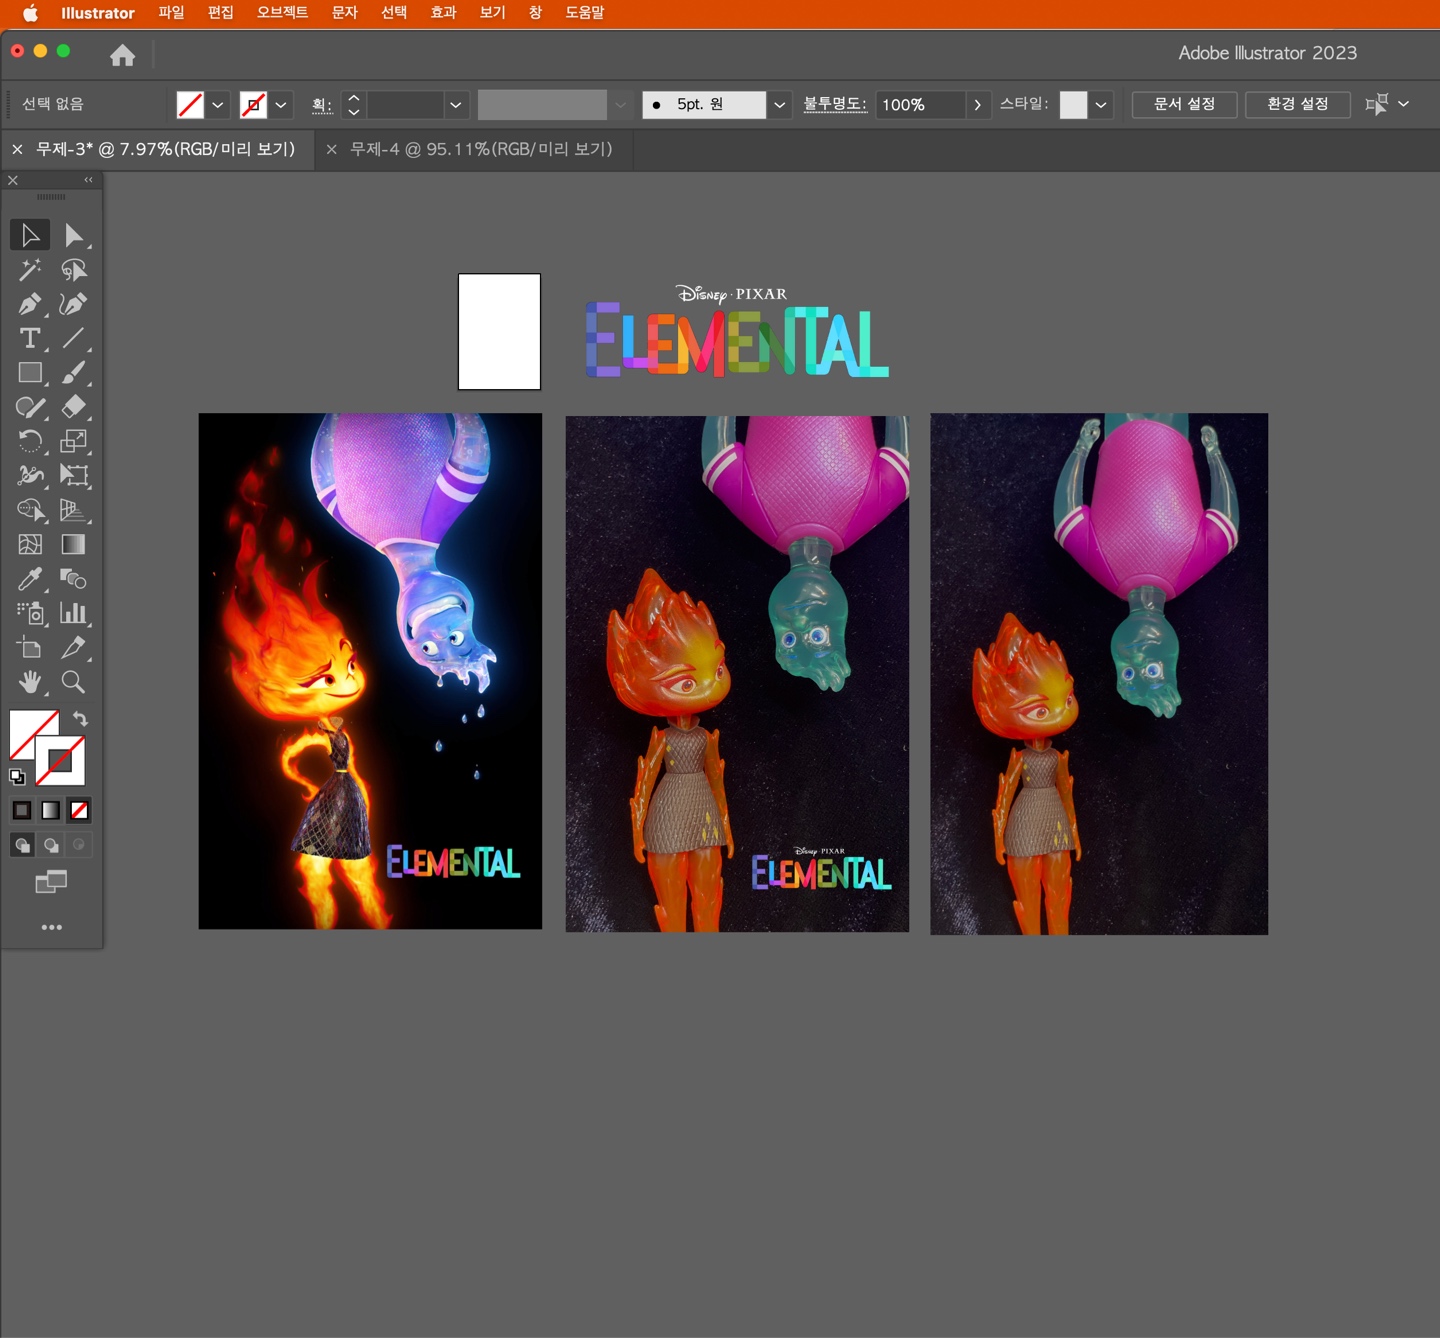Switch paint mode to Gradient
The width and height of the screenshot is (1440, 1338).
pos(51,810)
